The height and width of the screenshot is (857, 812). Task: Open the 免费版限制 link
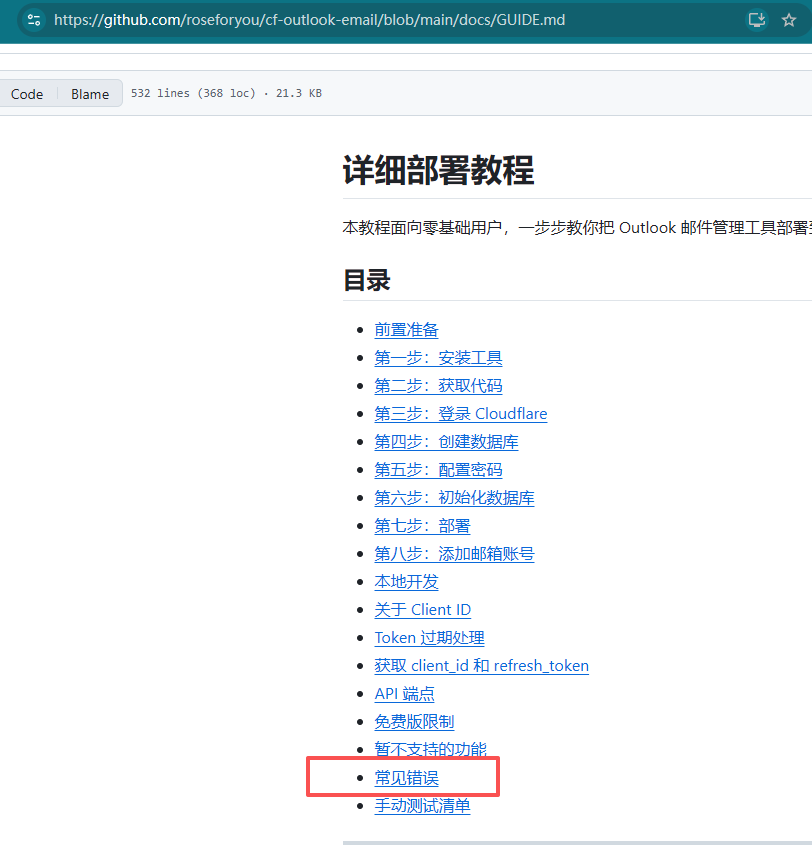point(414,722)
